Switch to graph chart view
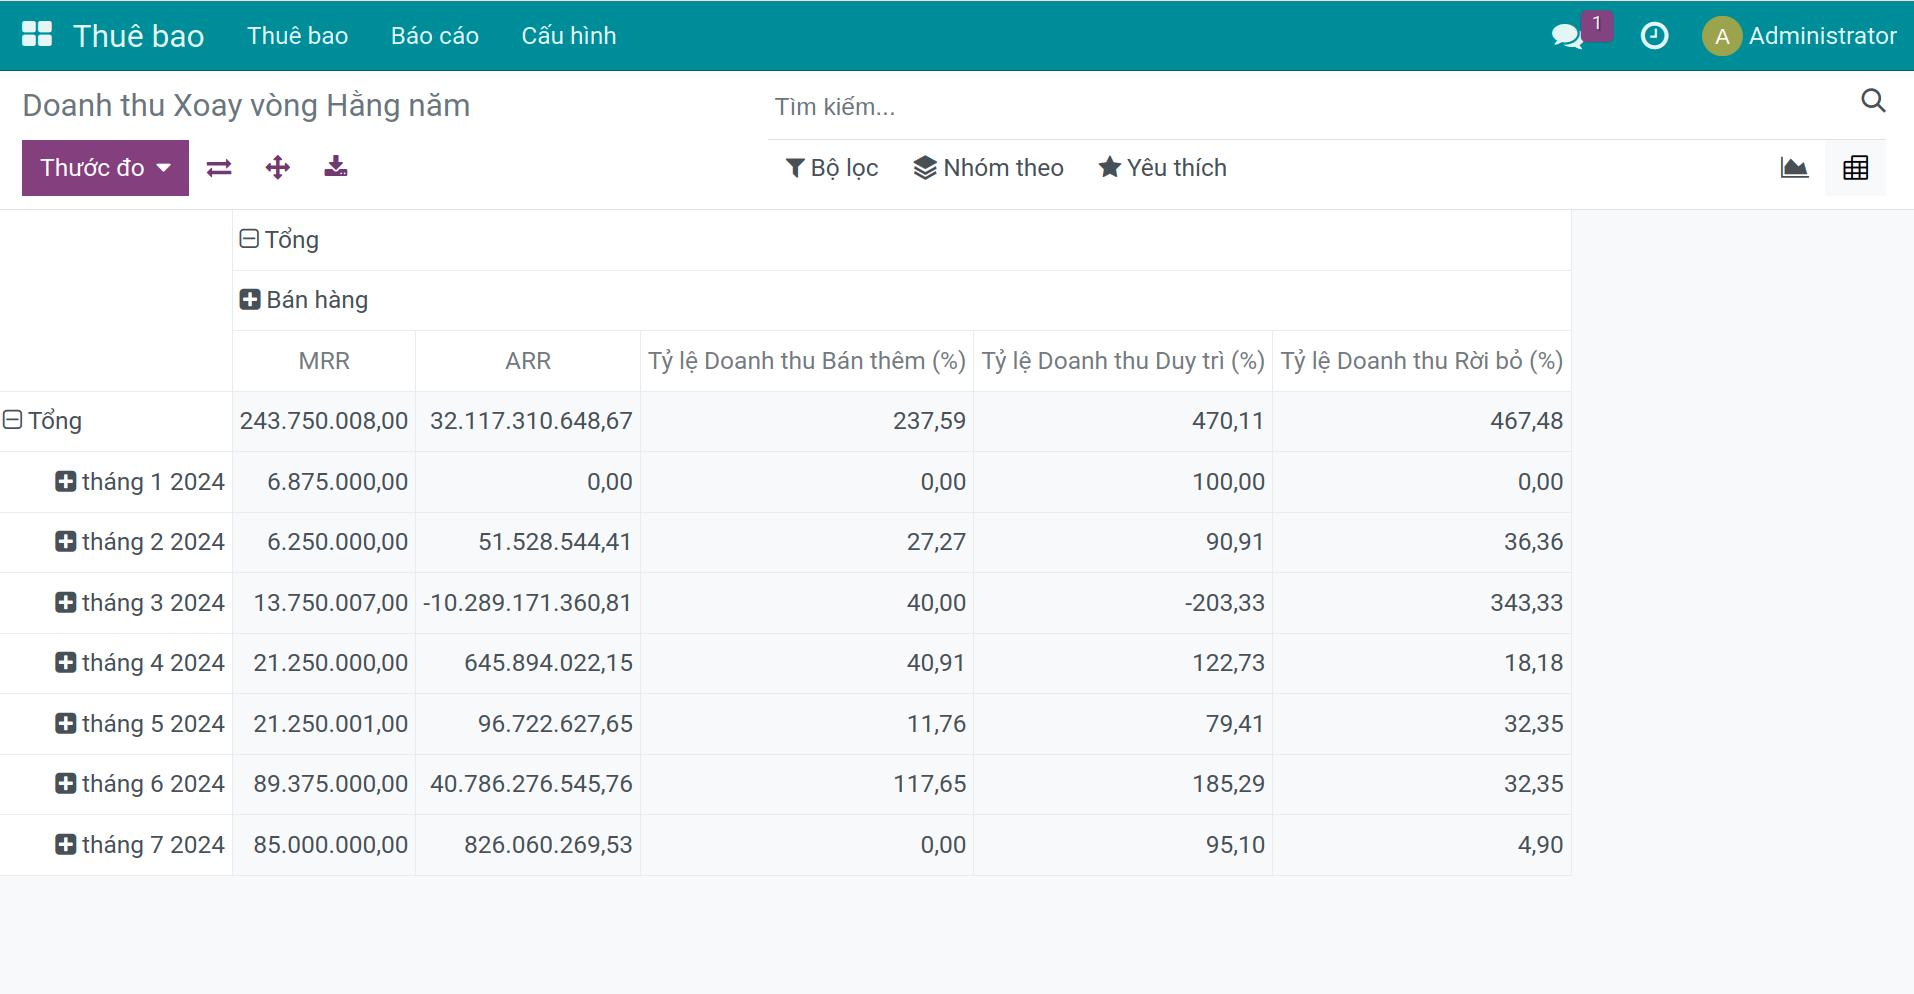This screenshot has width=1914, height=994. (x=1794, y=168)
